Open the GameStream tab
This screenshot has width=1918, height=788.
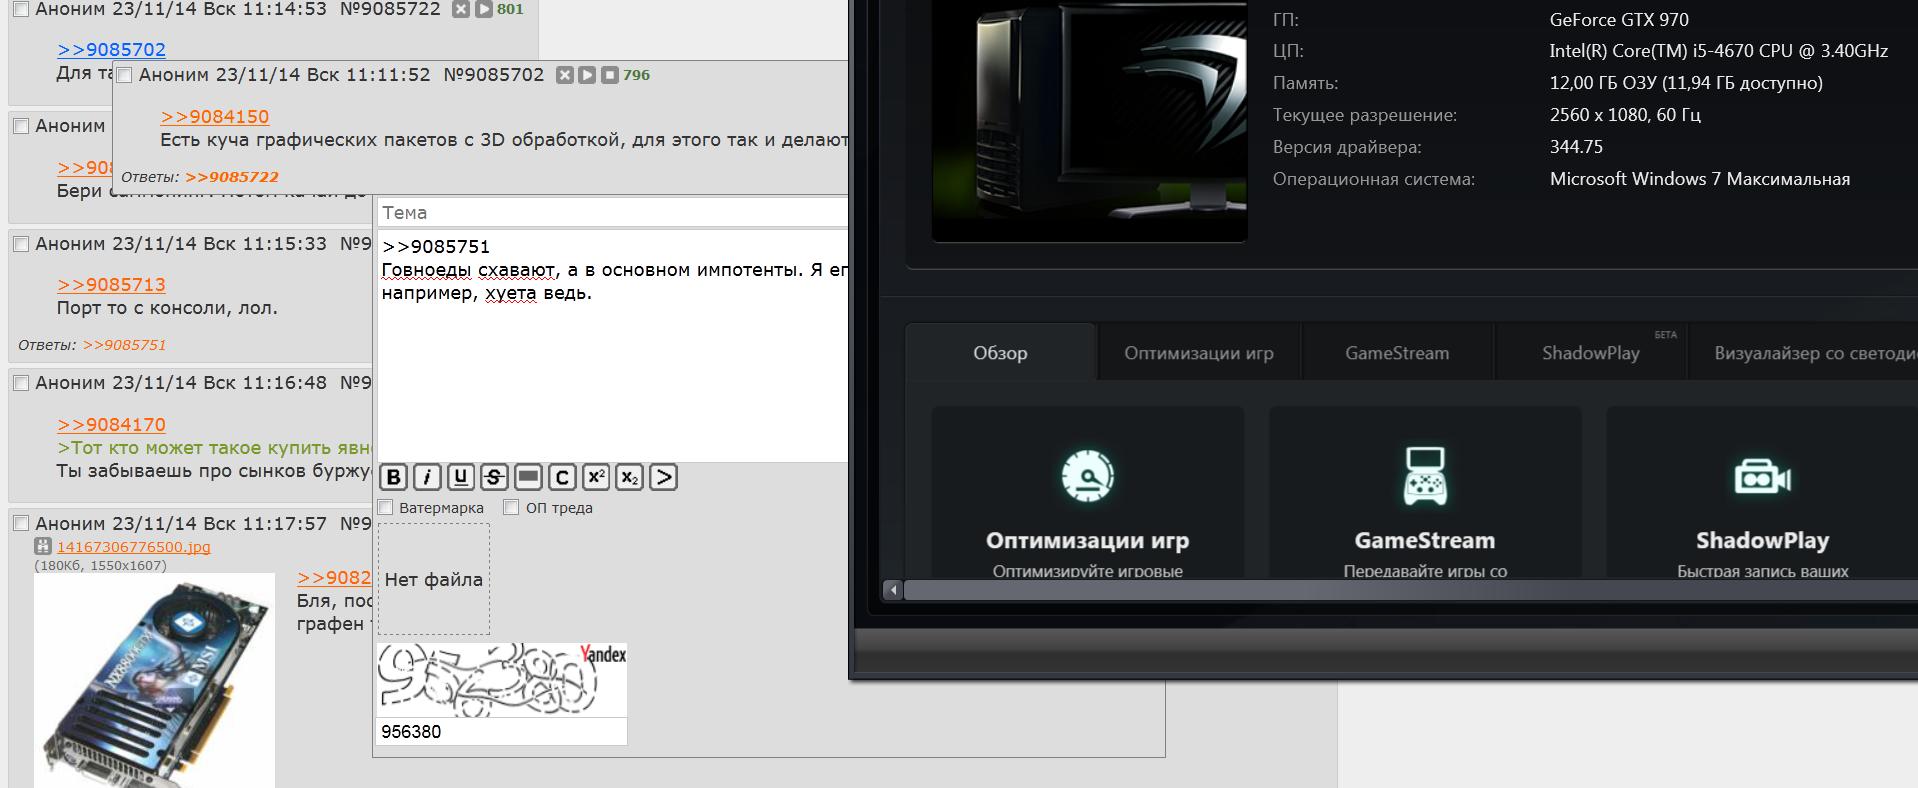point(1396,352)
